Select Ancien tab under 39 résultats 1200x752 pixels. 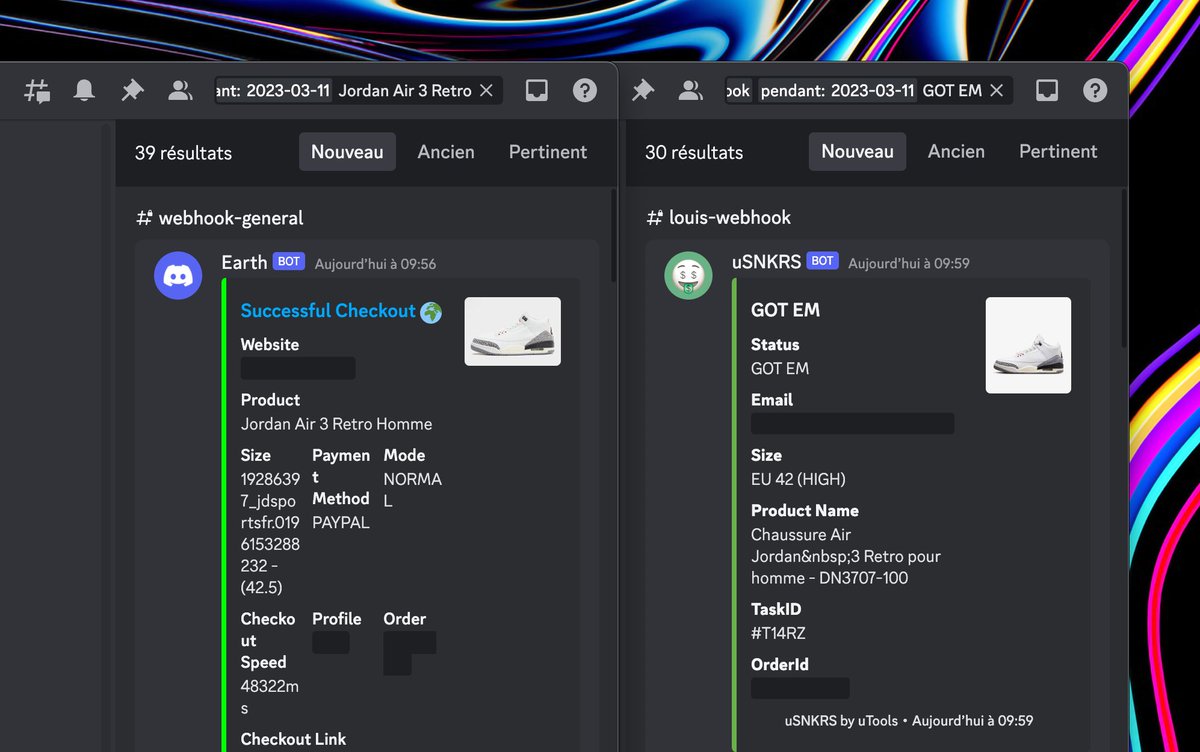pos(446,152)
